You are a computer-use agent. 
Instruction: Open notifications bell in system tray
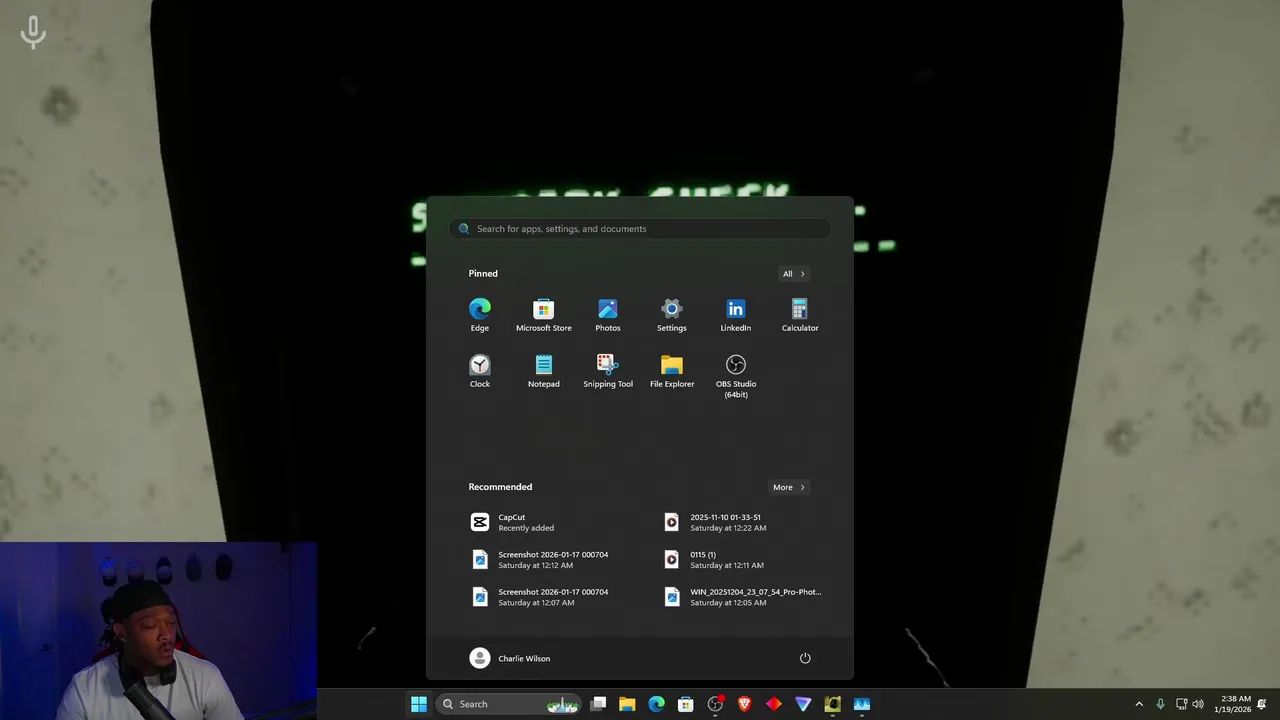(x=1263, y=704)
